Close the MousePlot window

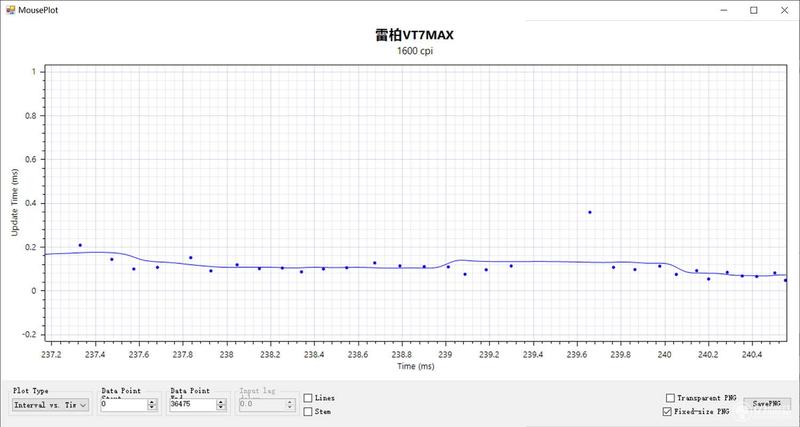784,10
